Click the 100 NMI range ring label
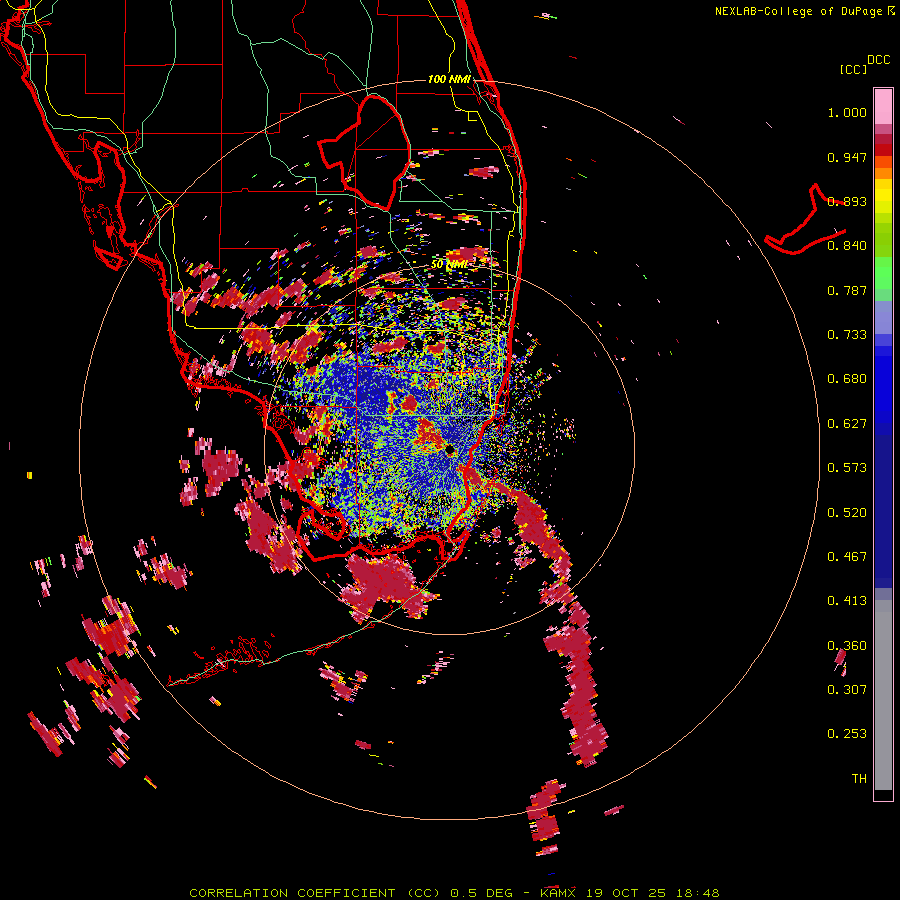Image resolution: width=900 pixels, height=900 pixels. pyautogui.click(x=449, y=79)
